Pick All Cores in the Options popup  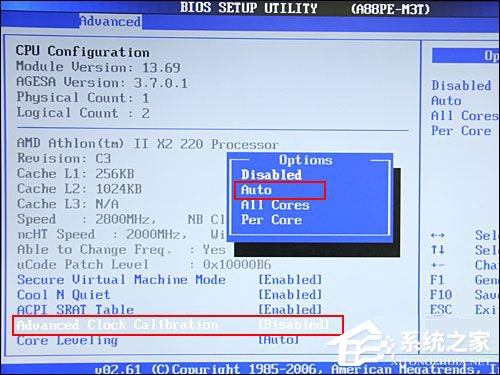click(275, 205)
